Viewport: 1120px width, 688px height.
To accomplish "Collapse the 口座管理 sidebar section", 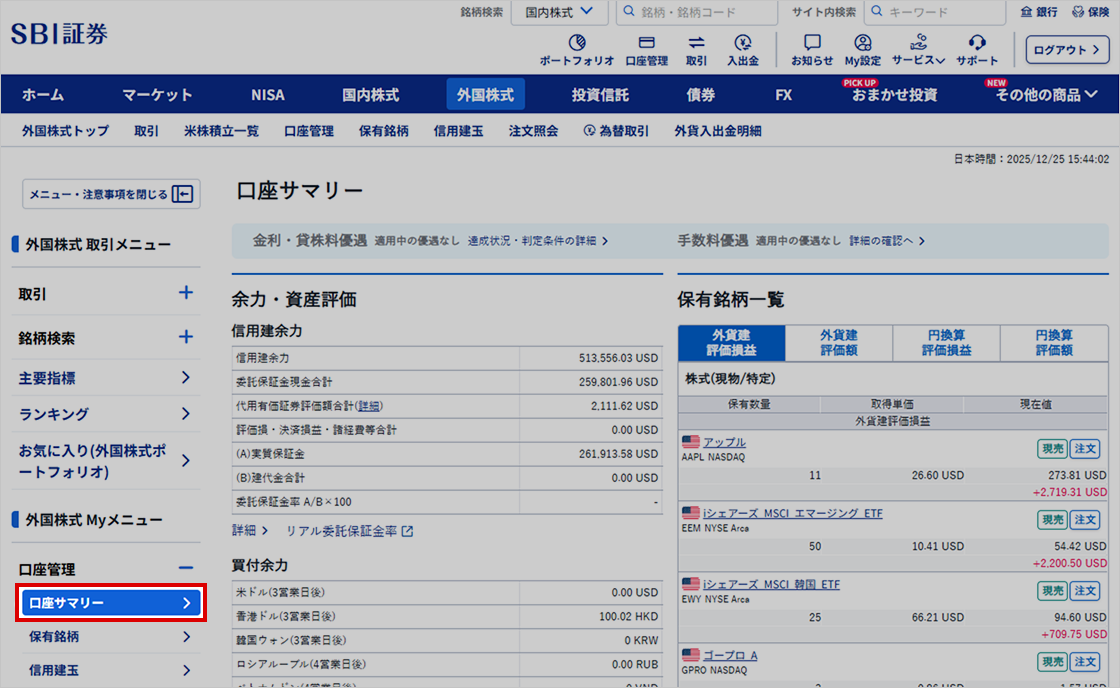I will click(185, 568).
